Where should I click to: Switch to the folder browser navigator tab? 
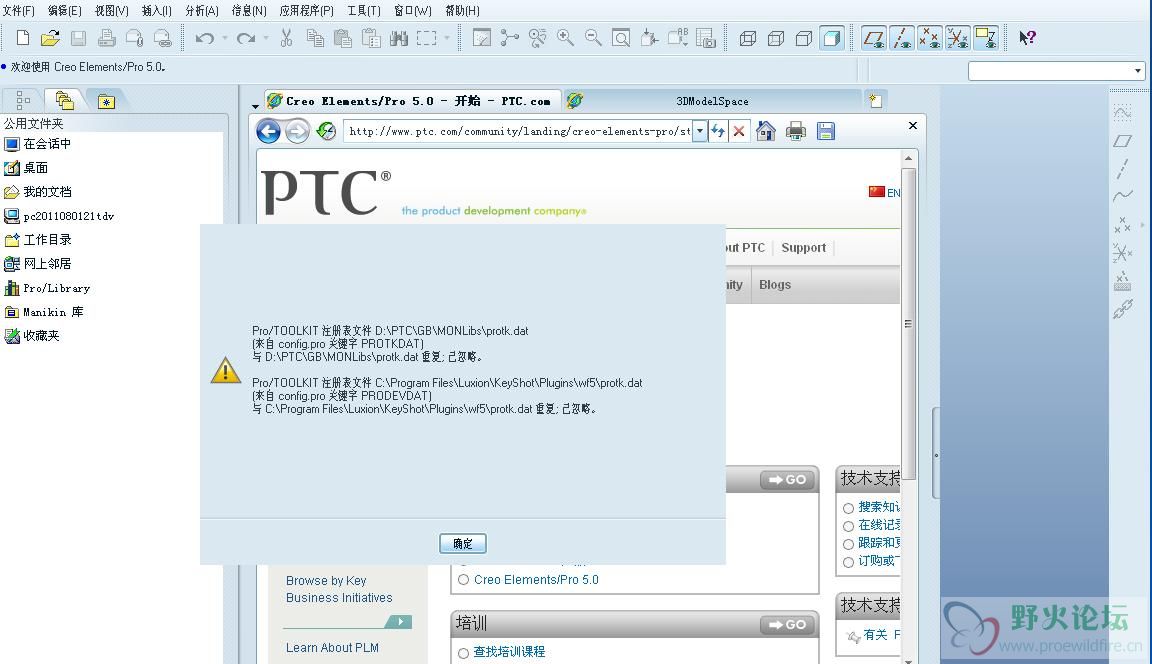65,101
